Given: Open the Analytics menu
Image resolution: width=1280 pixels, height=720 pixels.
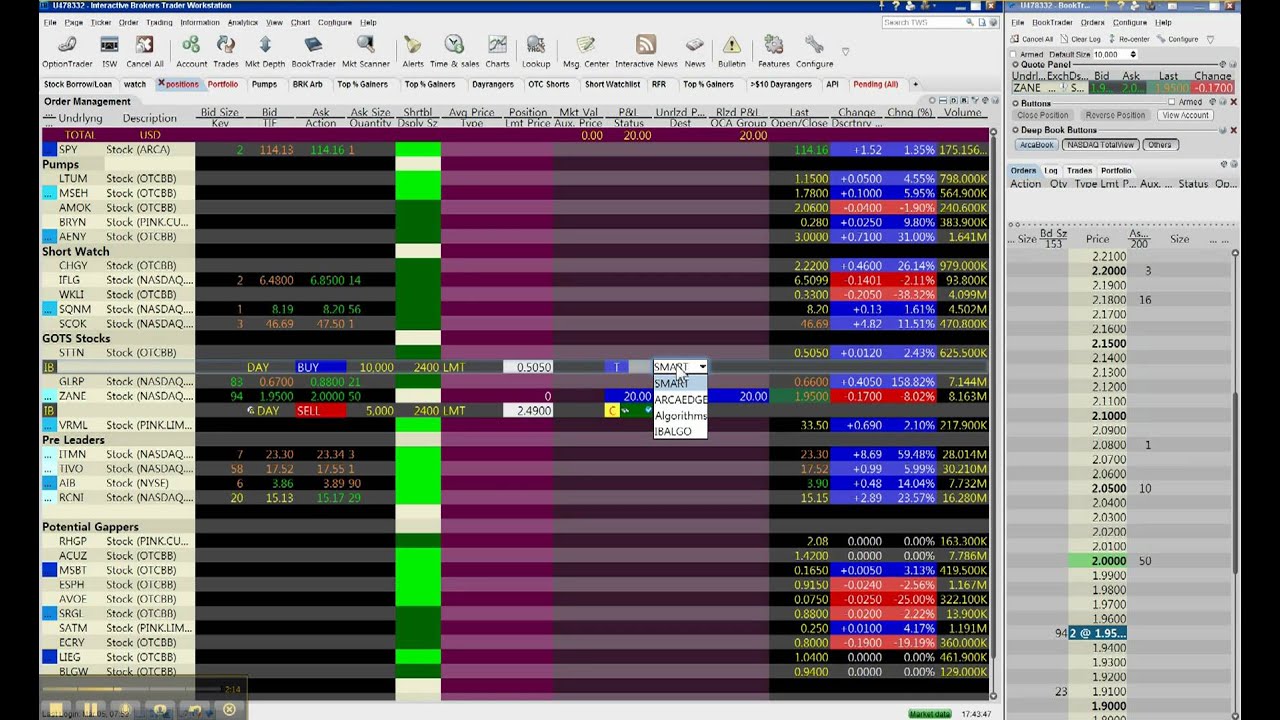Looking at the screenshot, I should [x=242, y=22].
